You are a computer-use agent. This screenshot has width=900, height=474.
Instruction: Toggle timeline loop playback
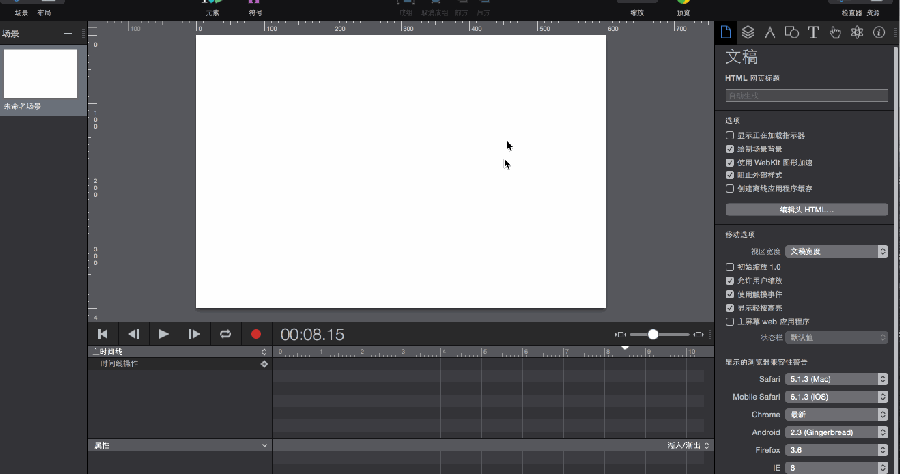(226, 334)
